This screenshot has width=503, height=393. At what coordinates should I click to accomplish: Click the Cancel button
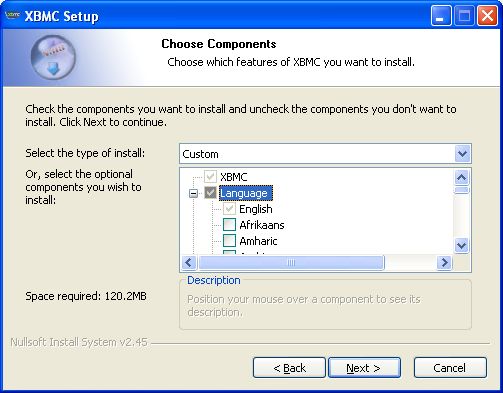[x=450, y=368]
